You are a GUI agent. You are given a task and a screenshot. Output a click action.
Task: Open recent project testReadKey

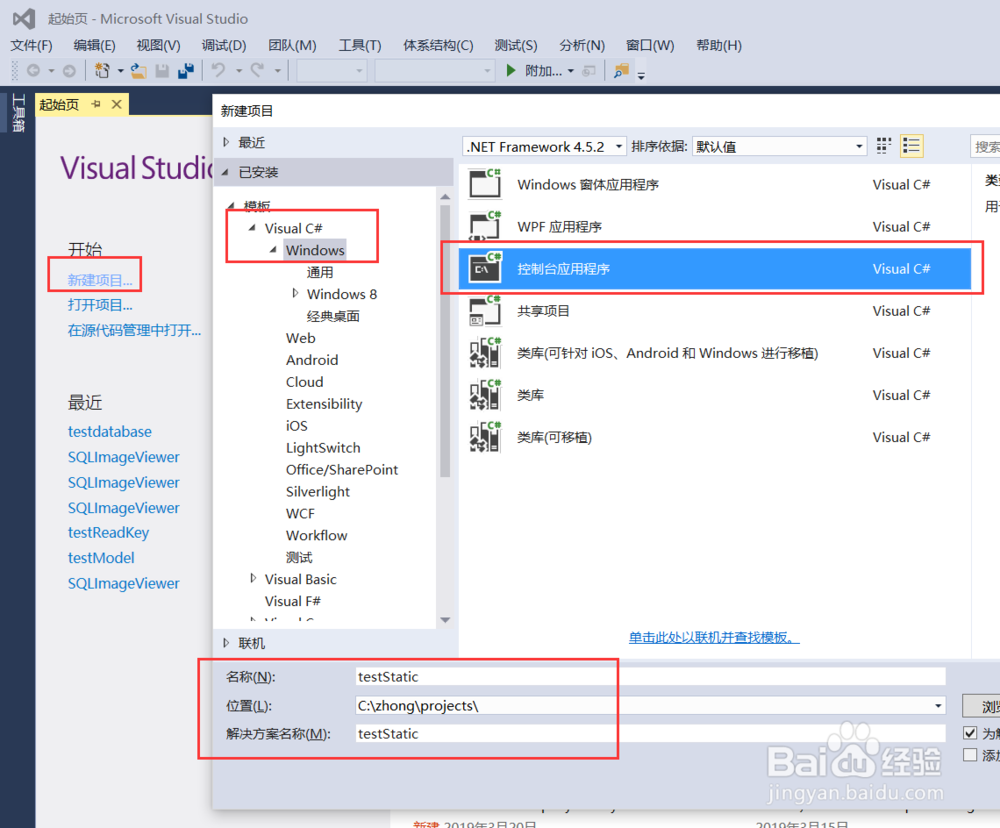(x=108, y=533)
